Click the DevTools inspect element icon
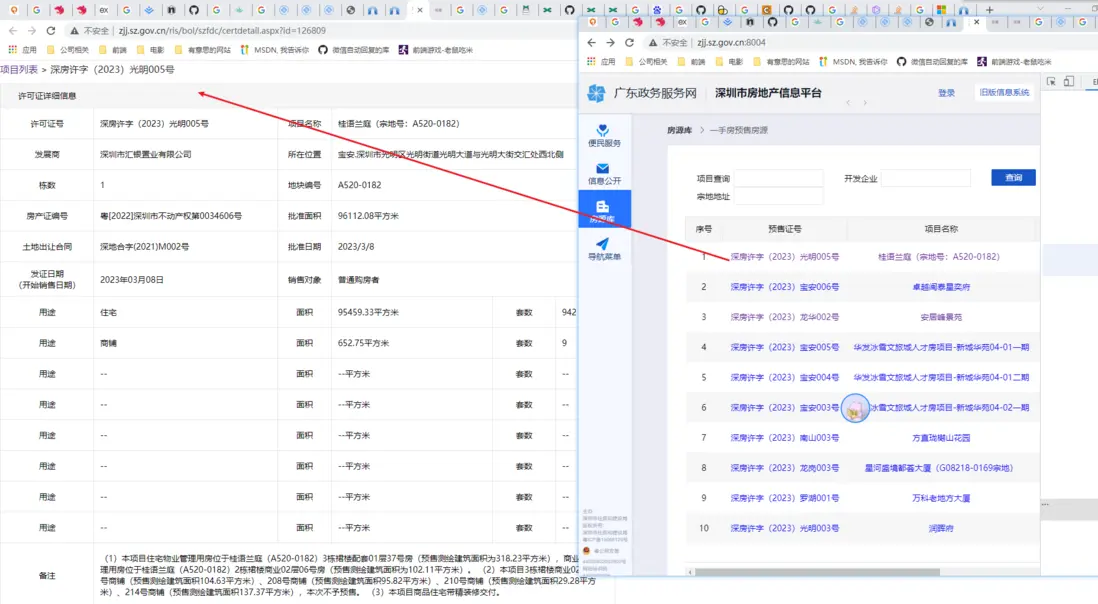 1051,82
